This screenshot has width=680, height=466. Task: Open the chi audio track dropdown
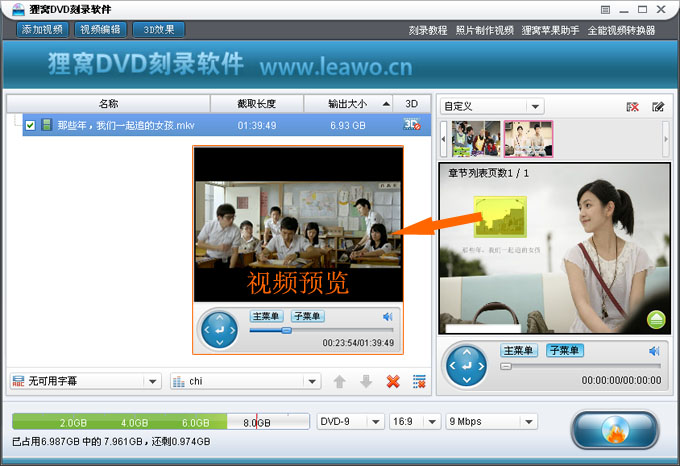click(x=245, y=381)
